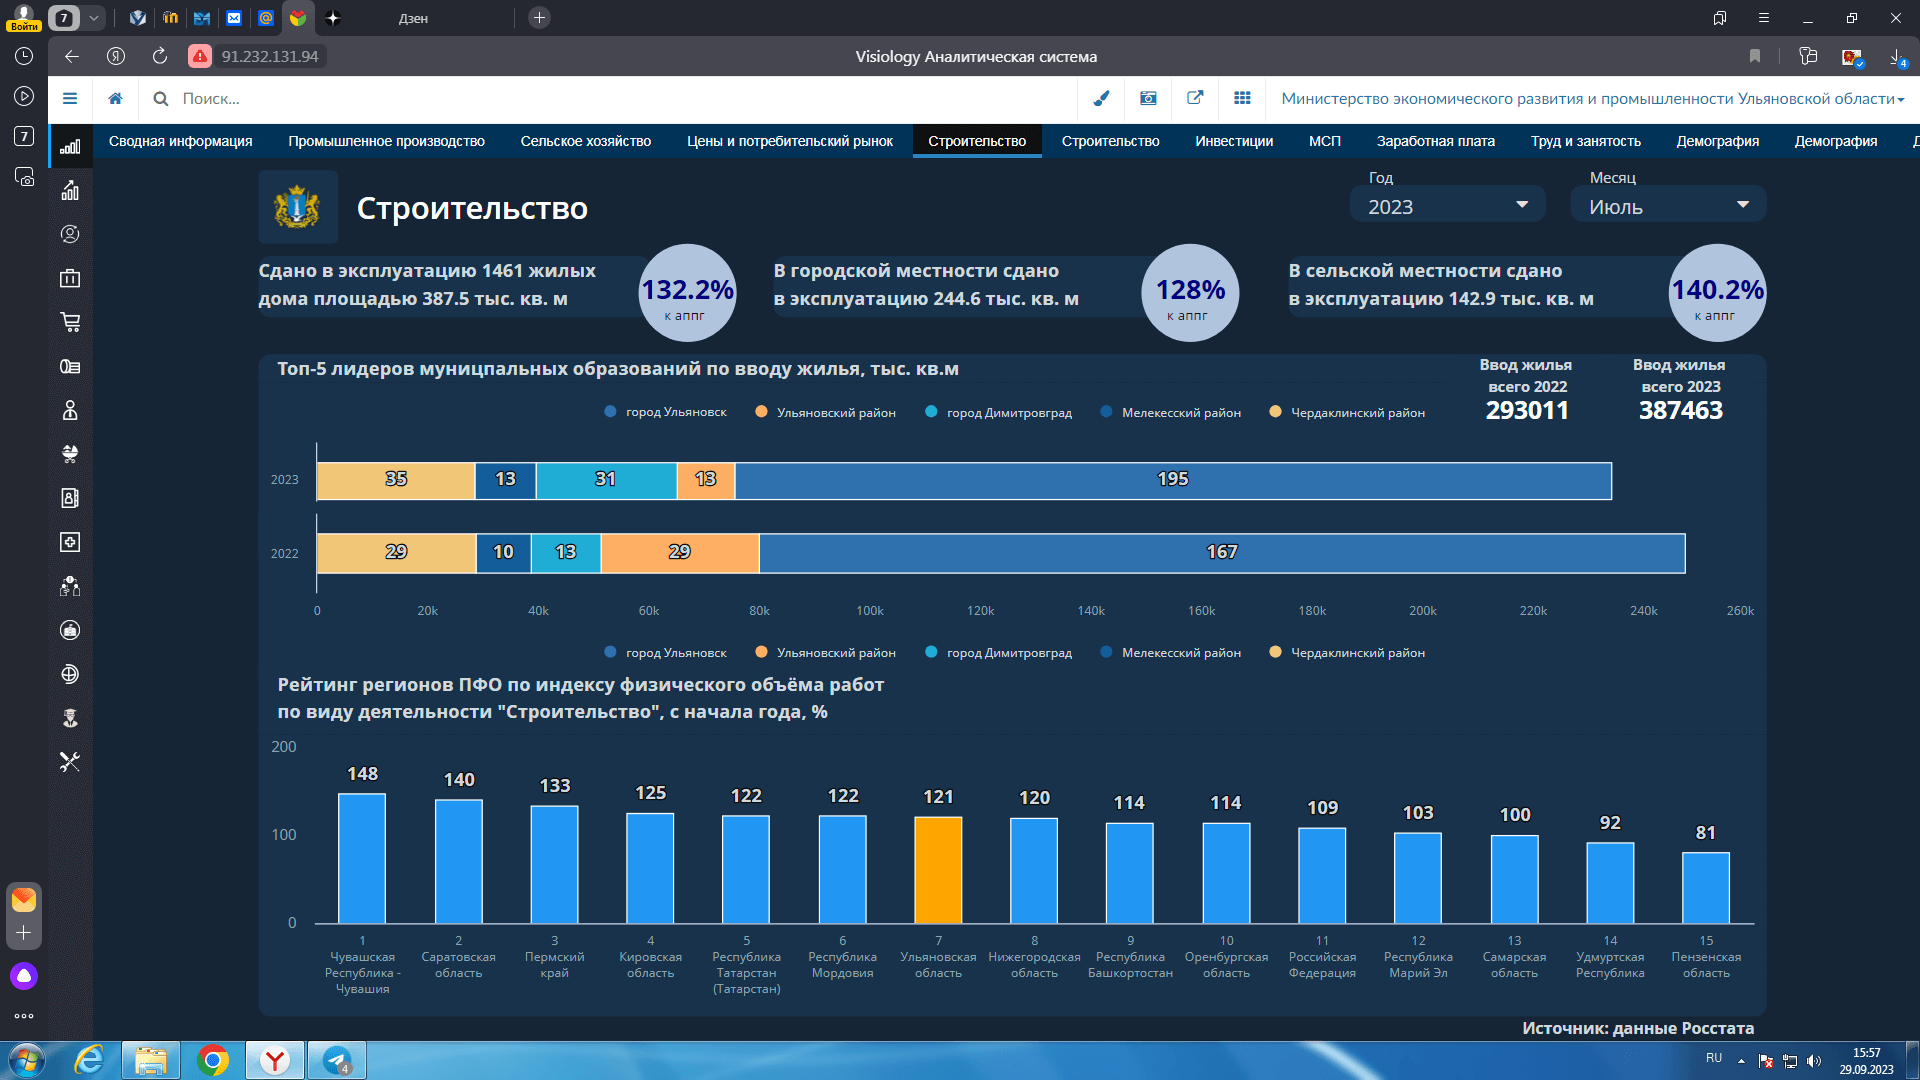The width and height of the screenshot is (1920, 1080).
Task: Open a new browser tab with plus
Action: point(539,18)
